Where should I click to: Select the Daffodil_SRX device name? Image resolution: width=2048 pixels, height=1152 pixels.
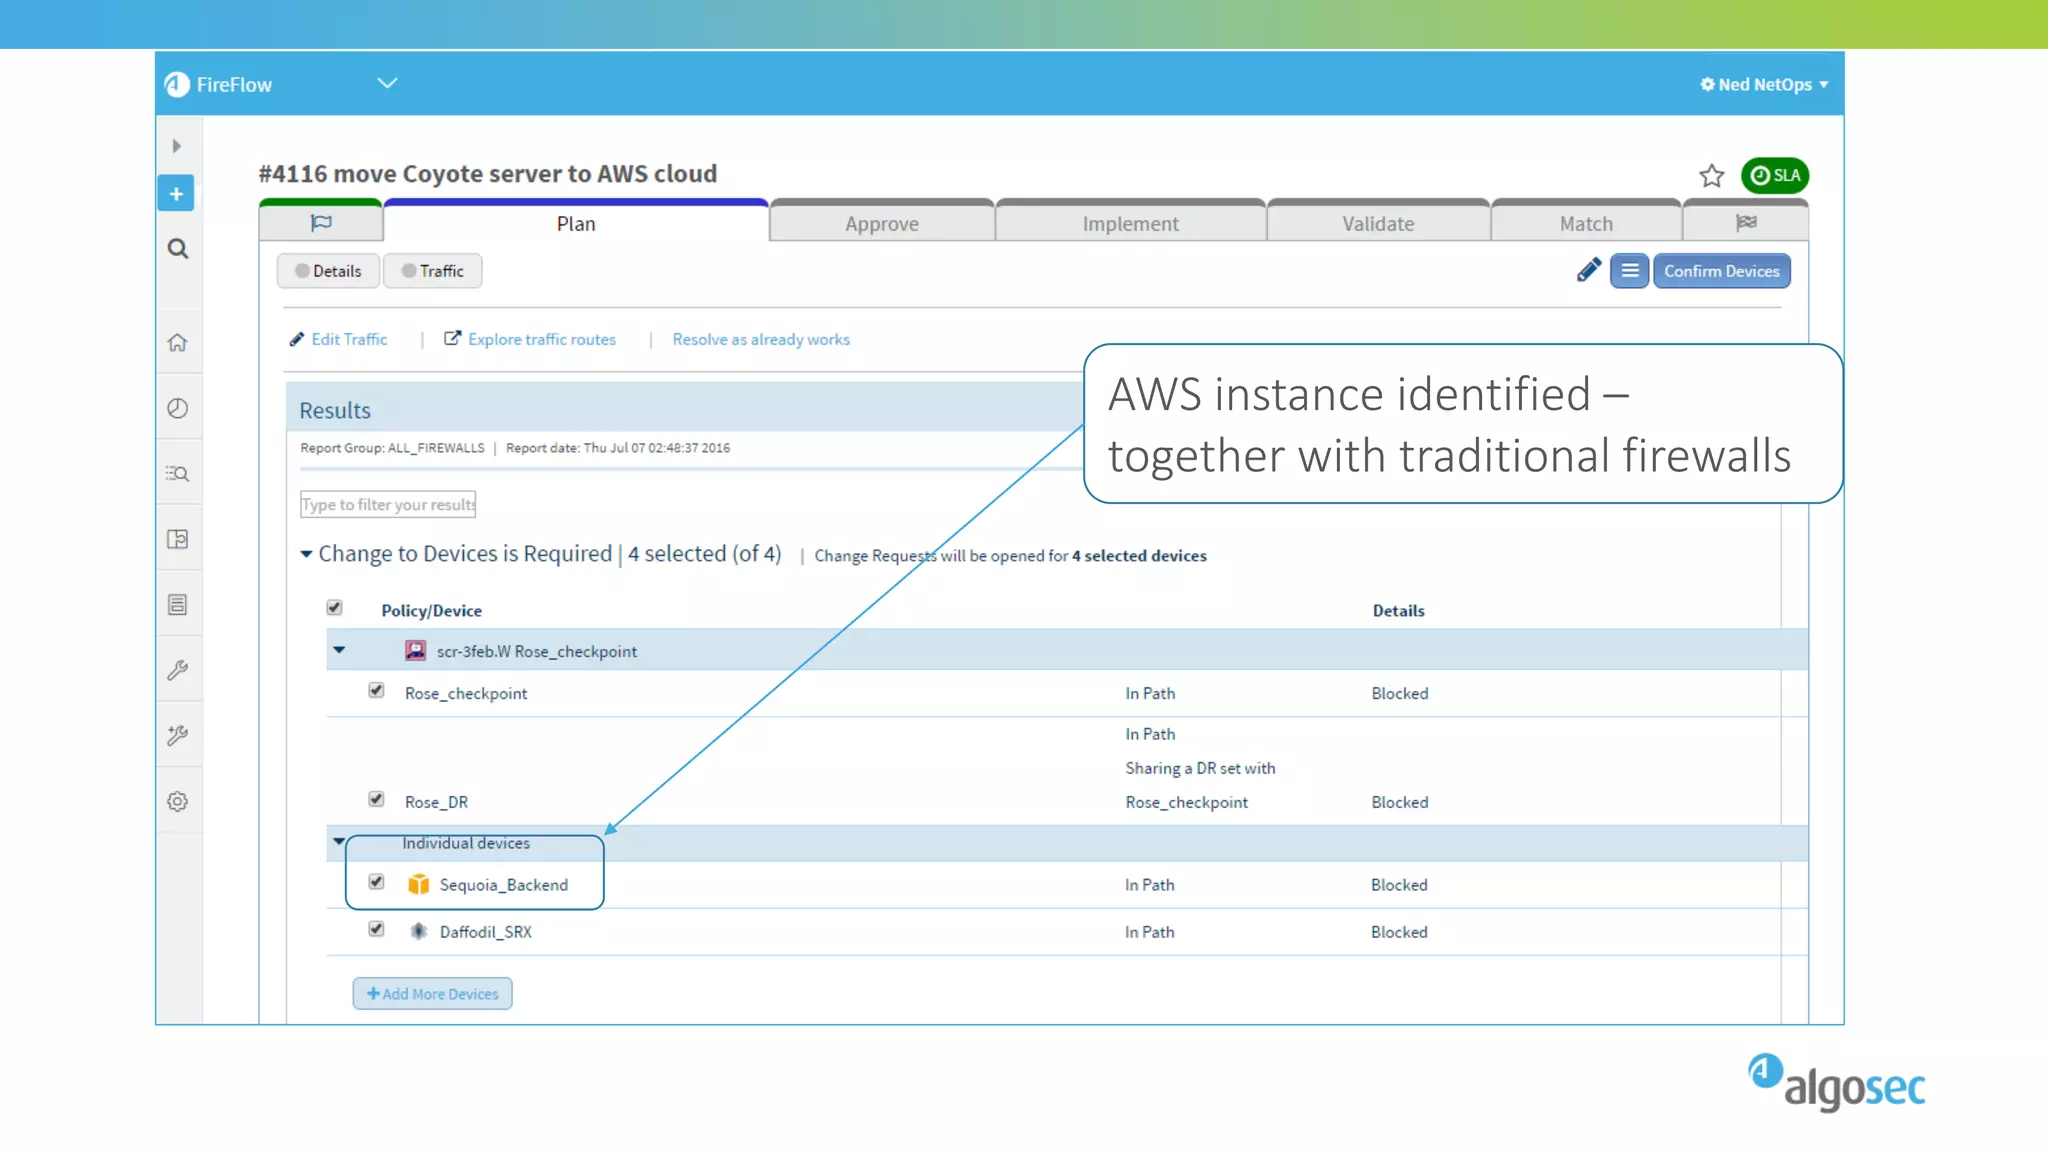click(x=486, y=932)
